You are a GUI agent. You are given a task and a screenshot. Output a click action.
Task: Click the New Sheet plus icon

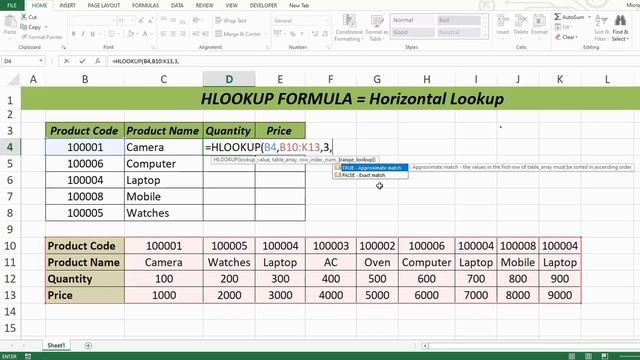(x=88, y=346)
